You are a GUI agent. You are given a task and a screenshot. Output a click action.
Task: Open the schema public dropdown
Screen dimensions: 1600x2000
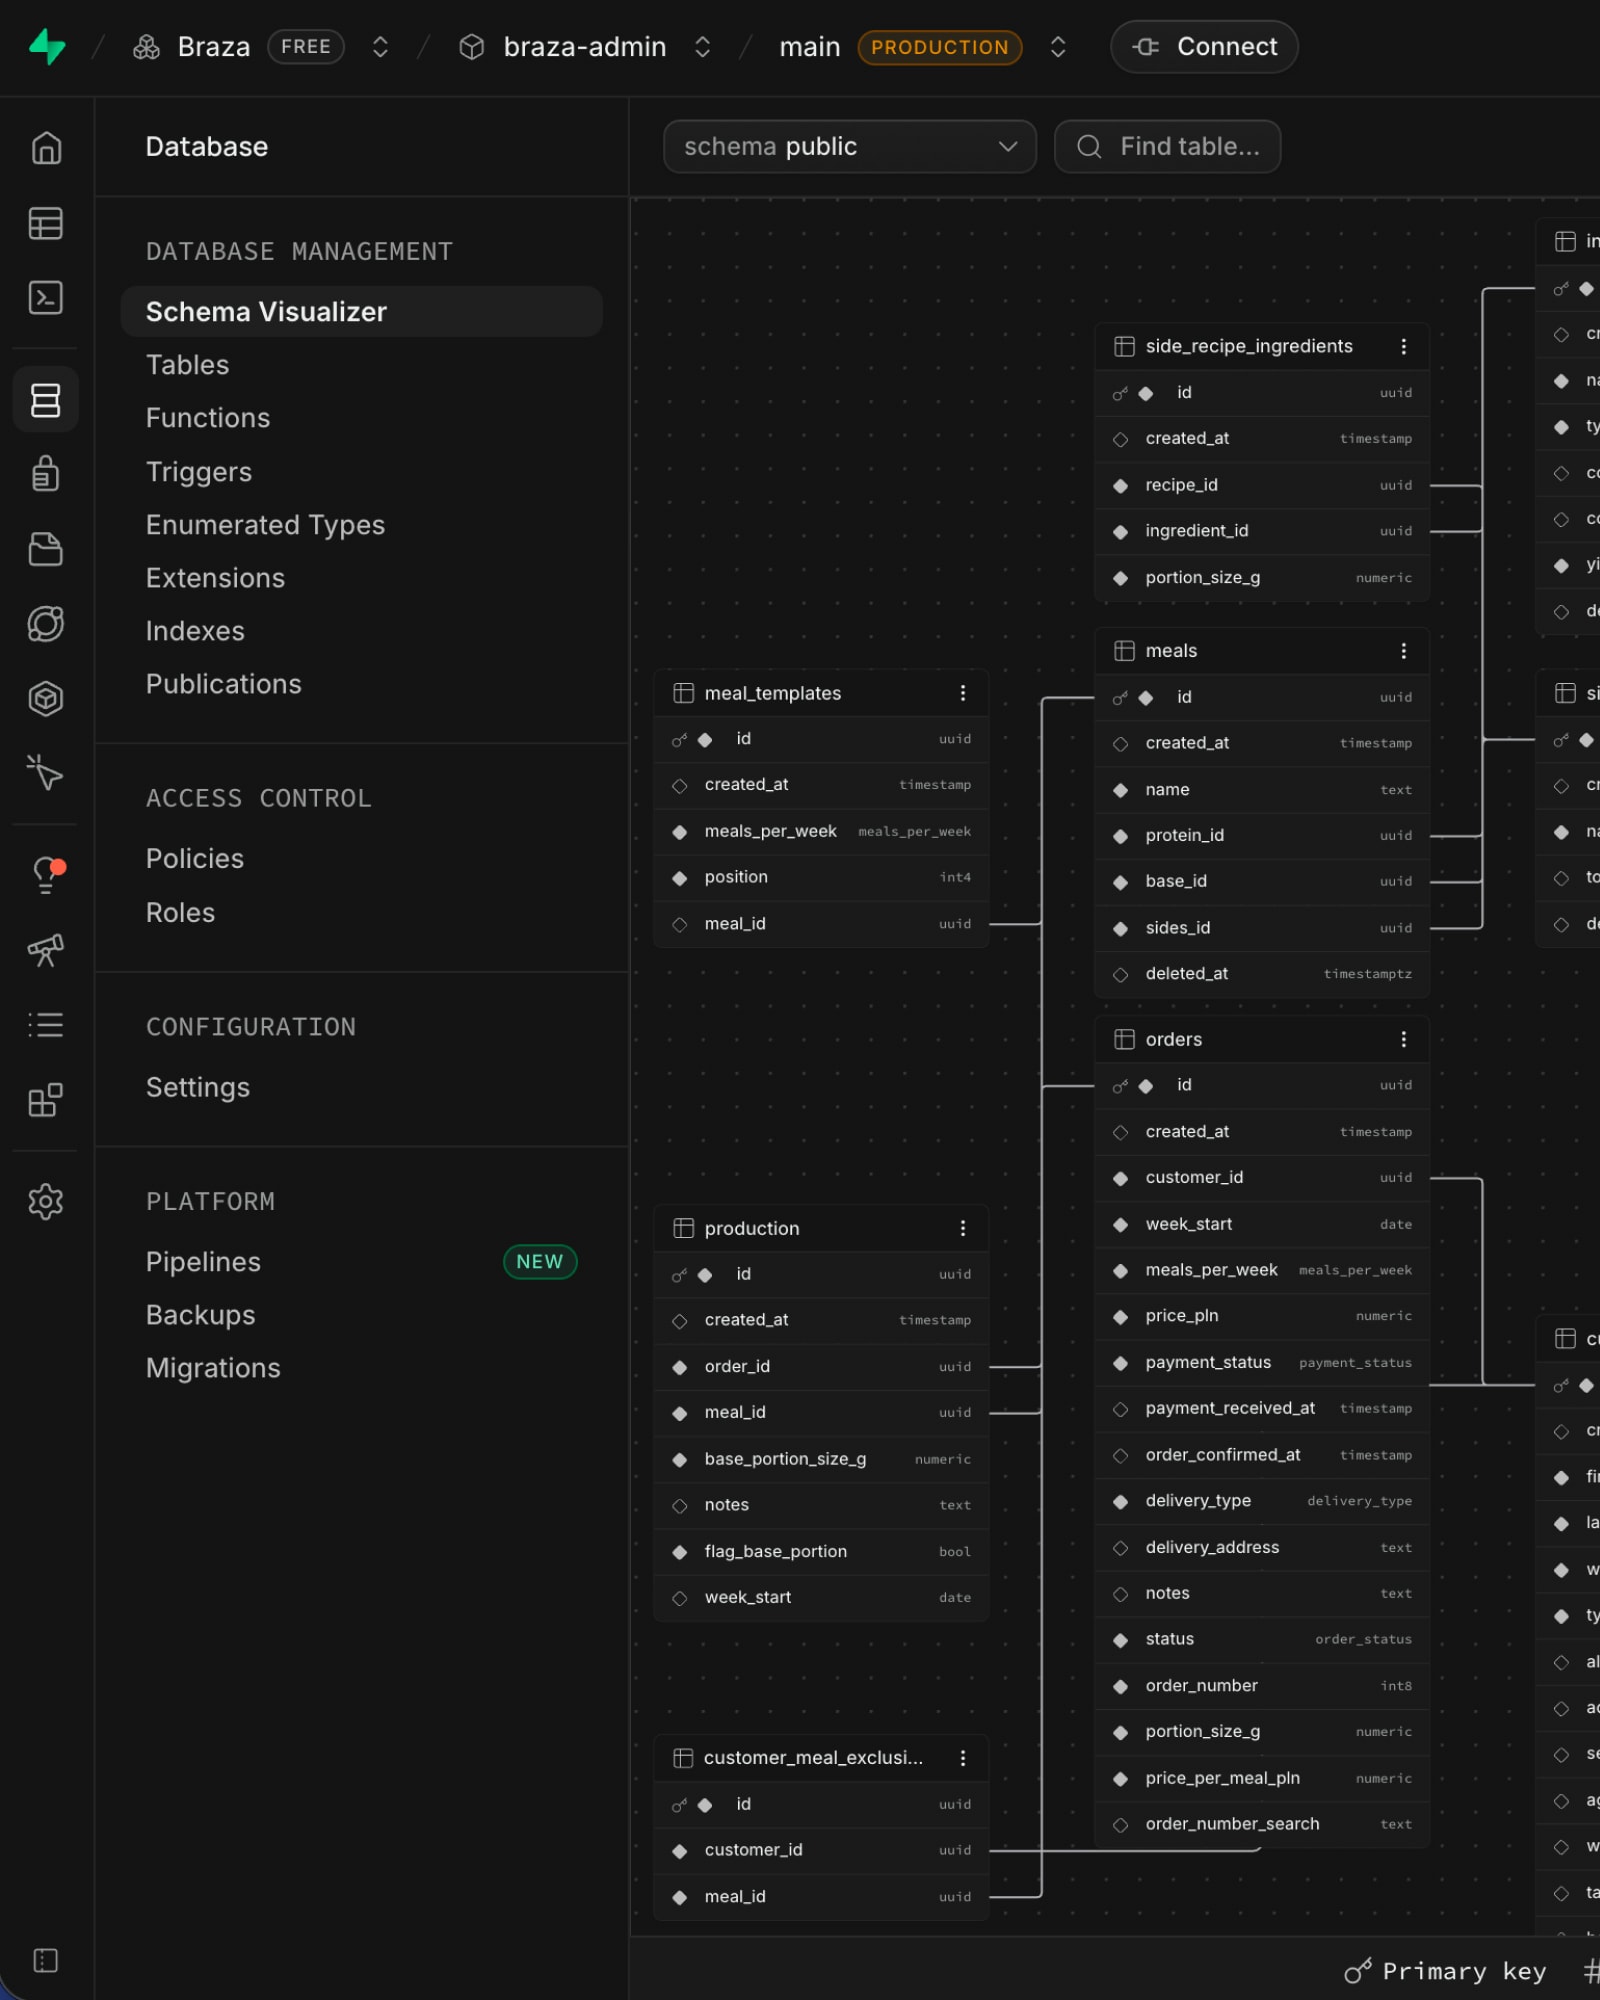coord(850,147)
